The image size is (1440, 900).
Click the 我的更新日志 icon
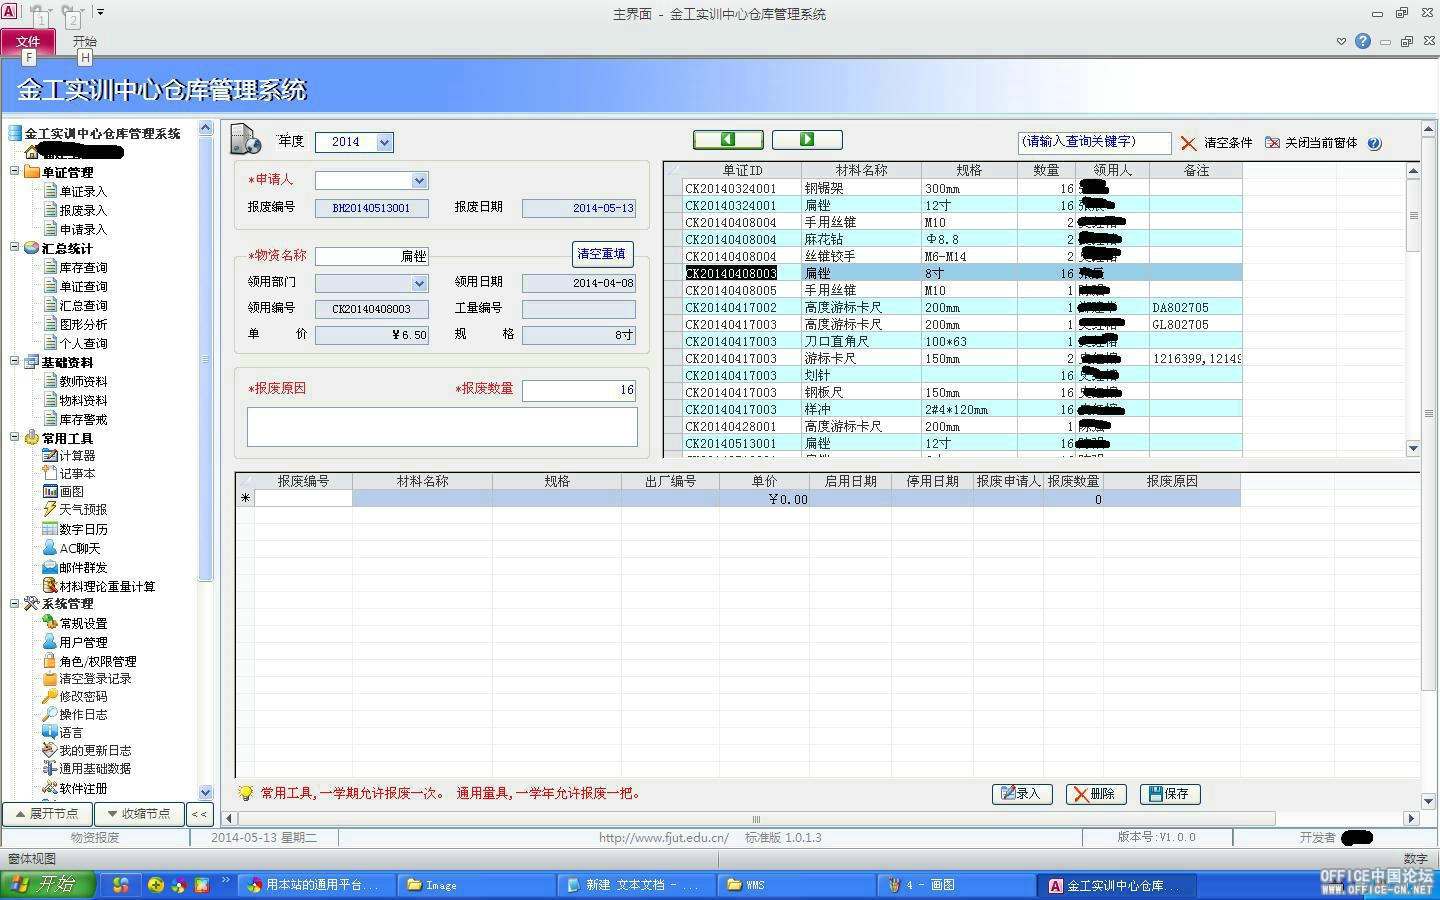click(50, 750)
